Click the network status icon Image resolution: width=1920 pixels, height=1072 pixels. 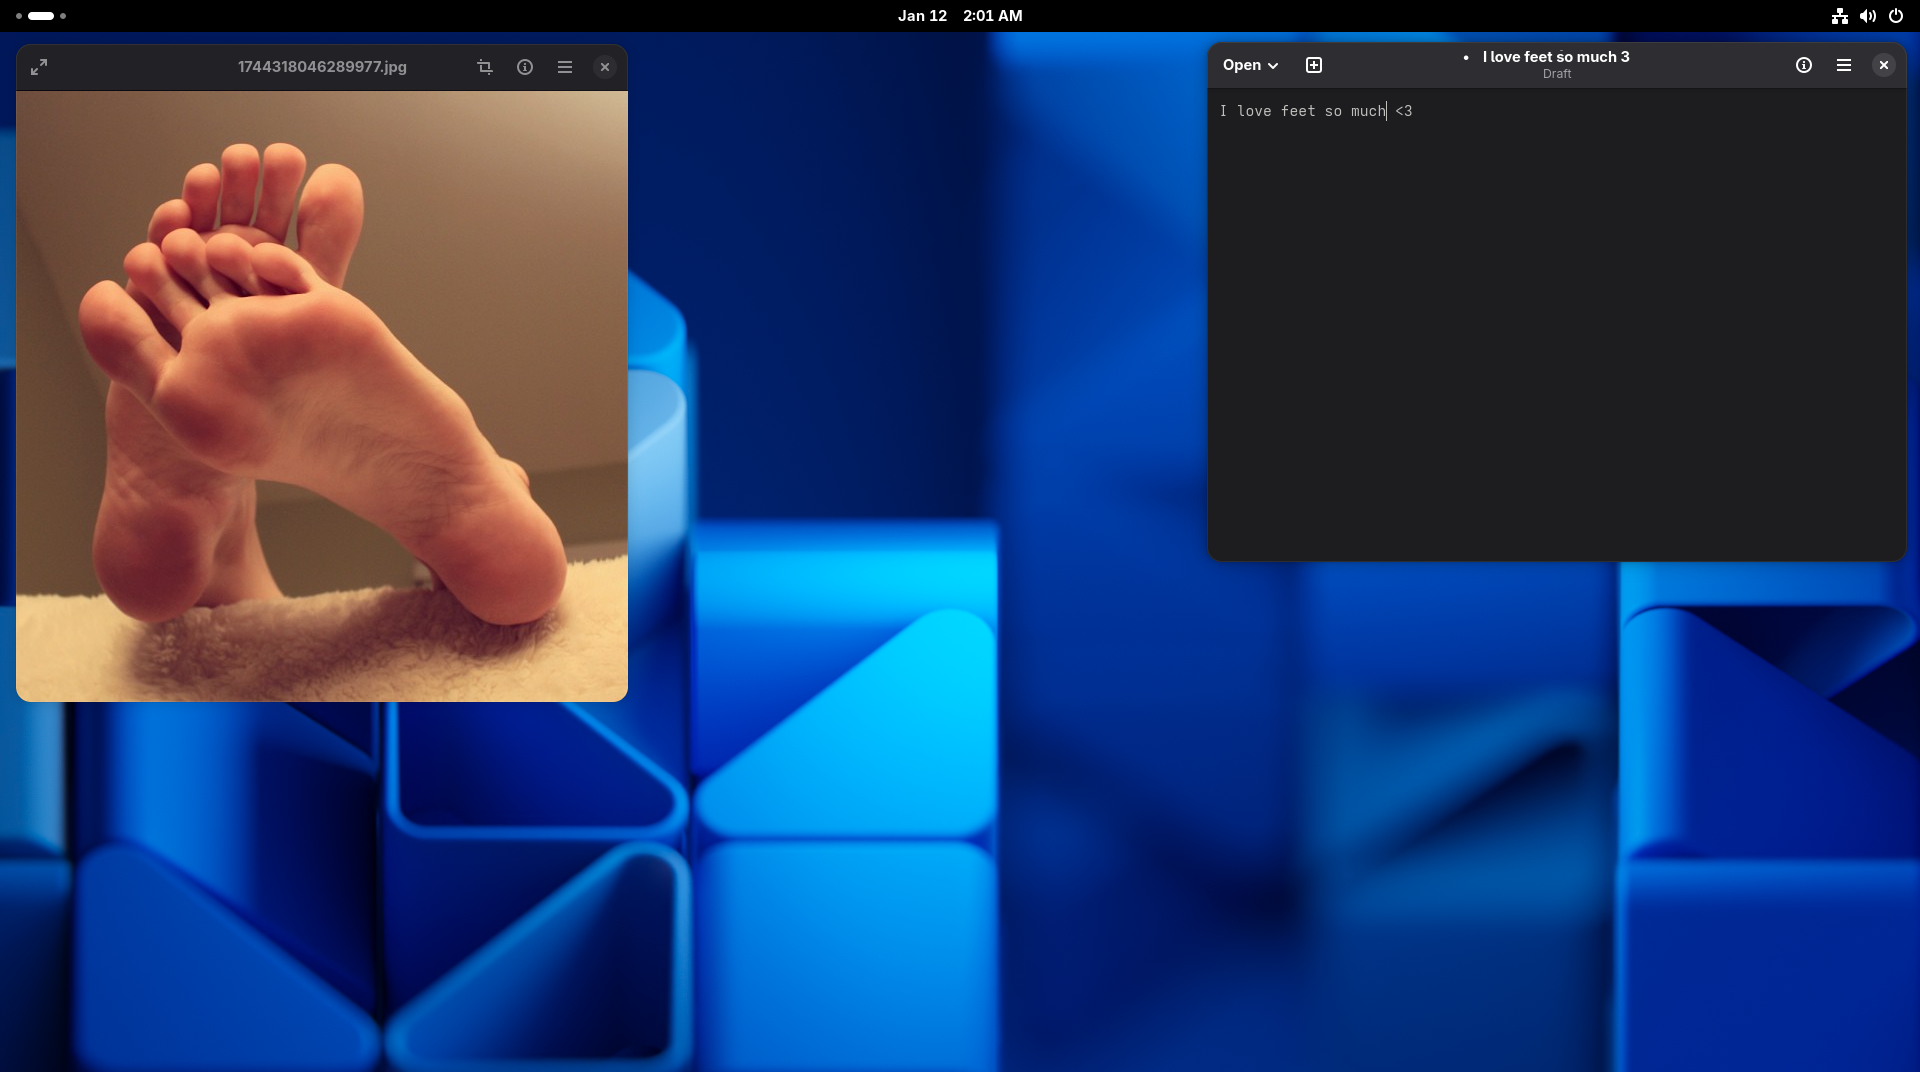click(1840, 16)
